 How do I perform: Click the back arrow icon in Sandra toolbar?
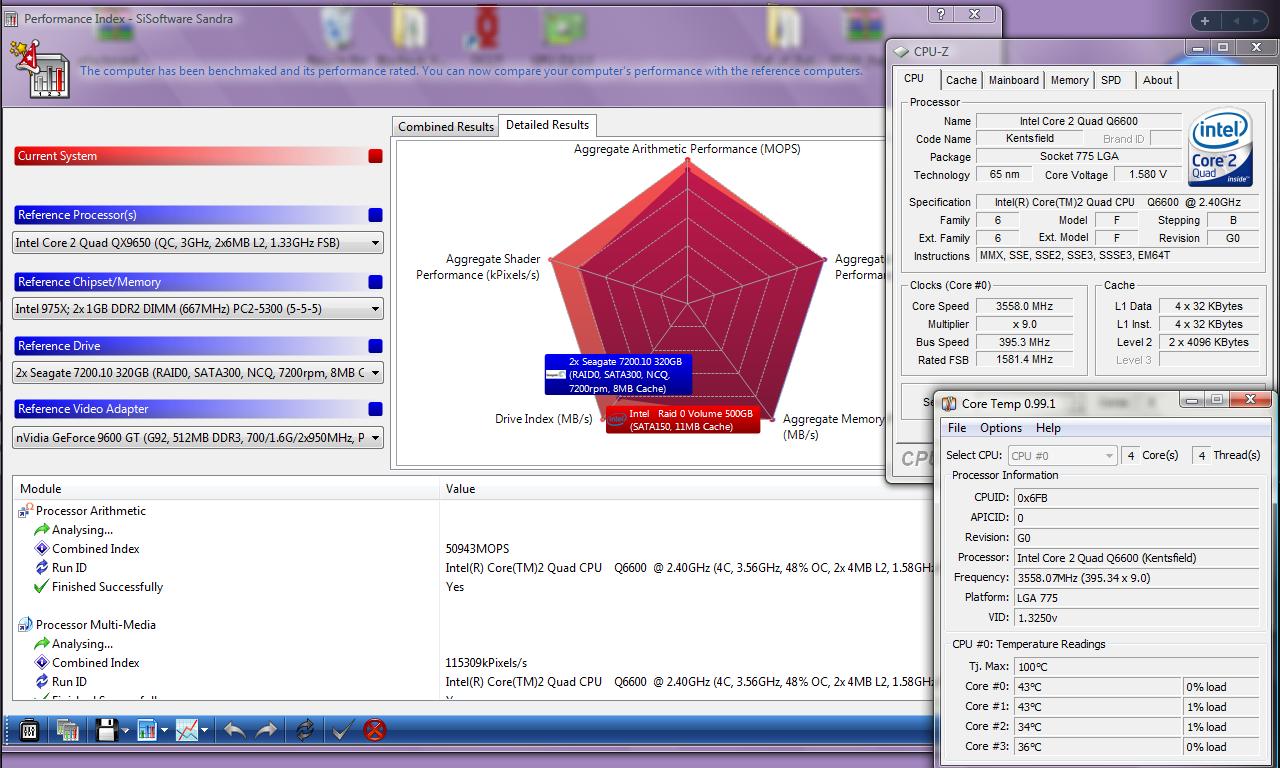[x=234, y=730]
